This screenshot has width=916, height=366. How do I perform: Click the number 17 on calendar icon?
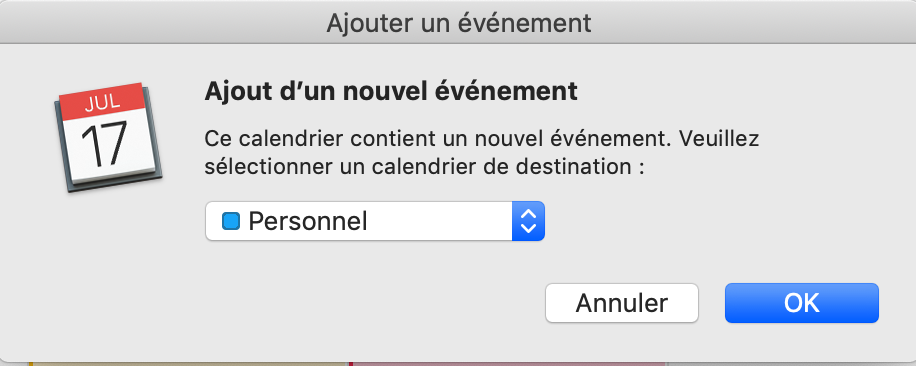click(104, 145)
